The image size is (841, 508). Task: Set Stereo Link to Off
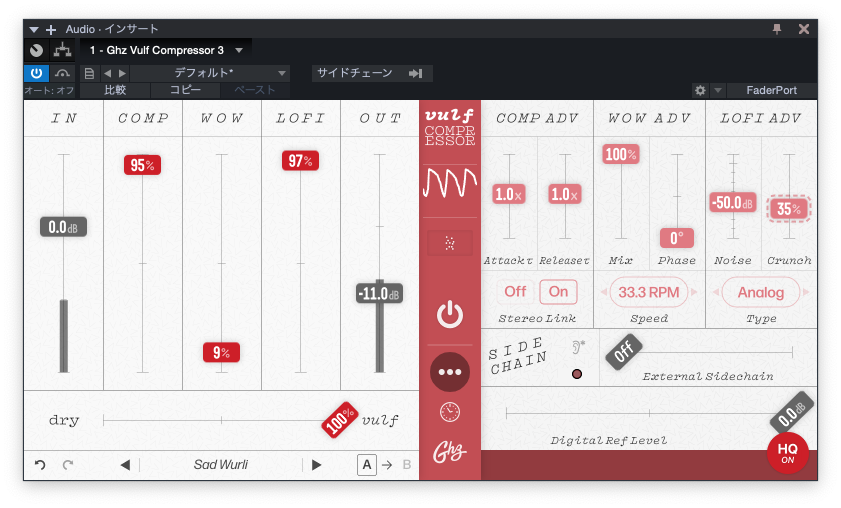coord(515,292)
